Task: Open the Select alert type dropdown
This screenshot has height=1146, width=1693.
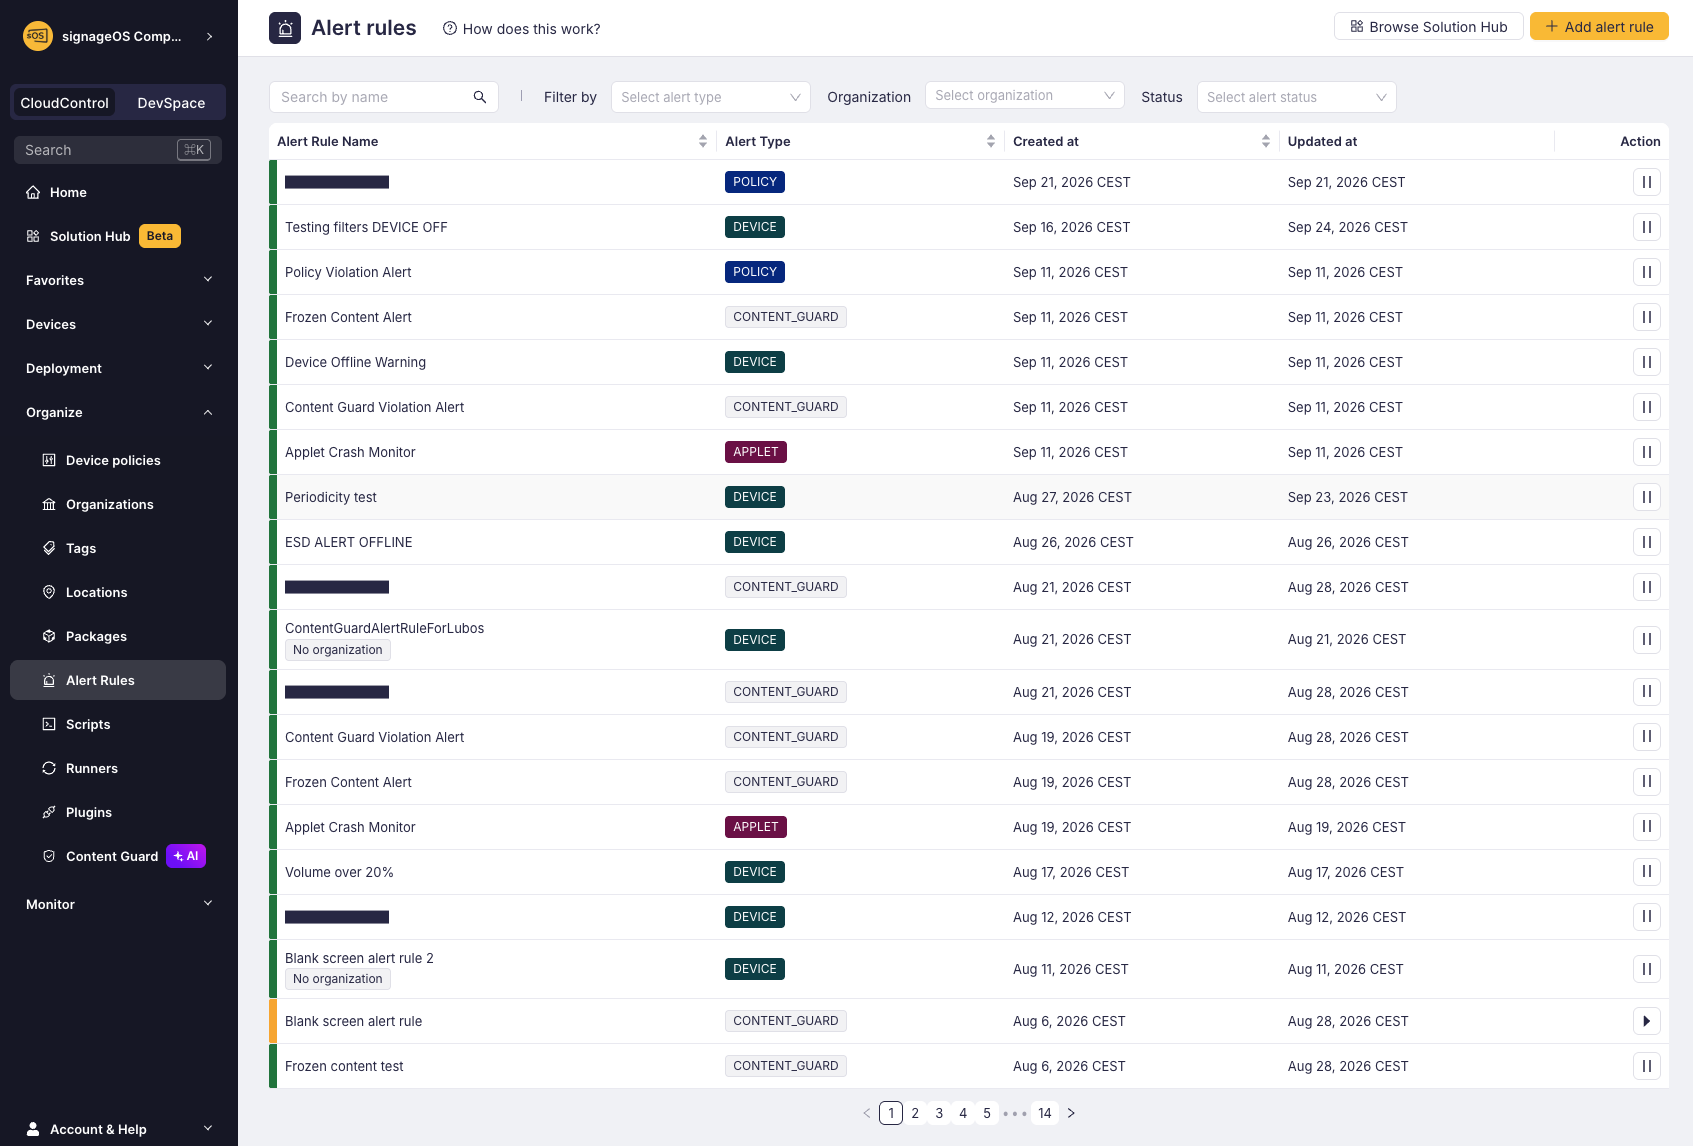Action: 711,97
